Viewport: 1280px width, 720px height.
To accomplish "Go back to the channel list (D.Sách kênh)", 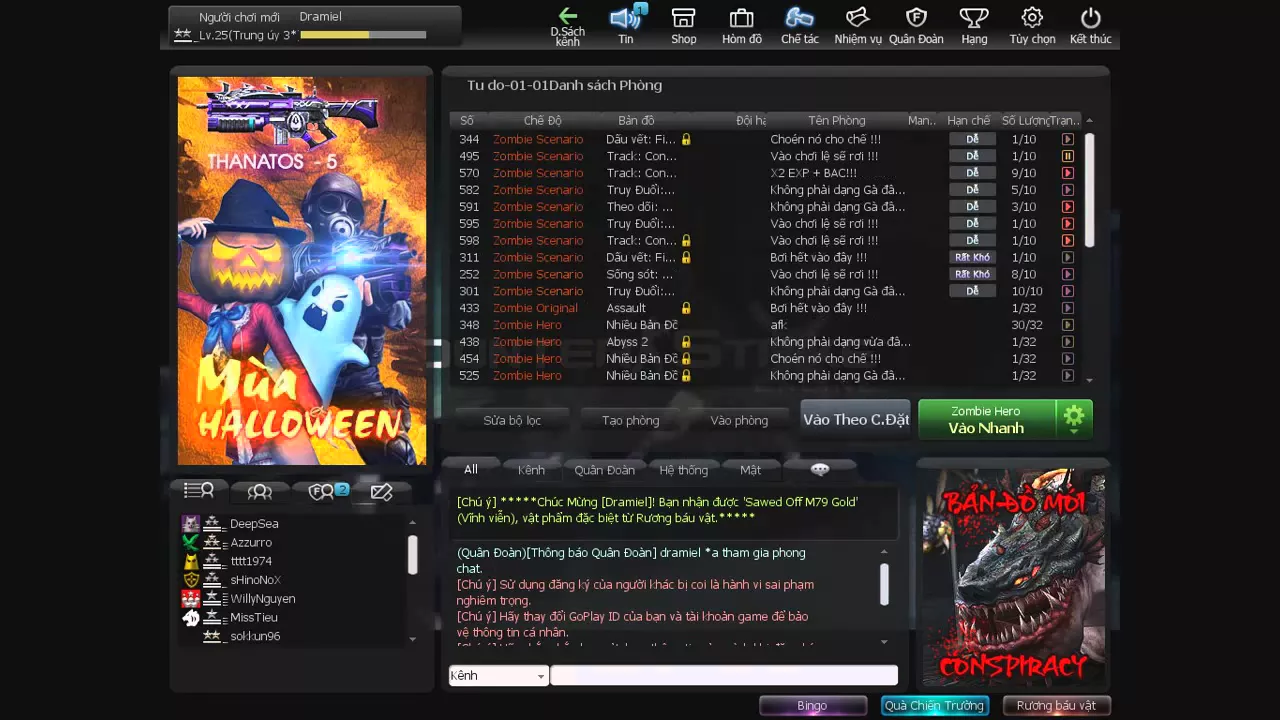I will pos(568,27).
